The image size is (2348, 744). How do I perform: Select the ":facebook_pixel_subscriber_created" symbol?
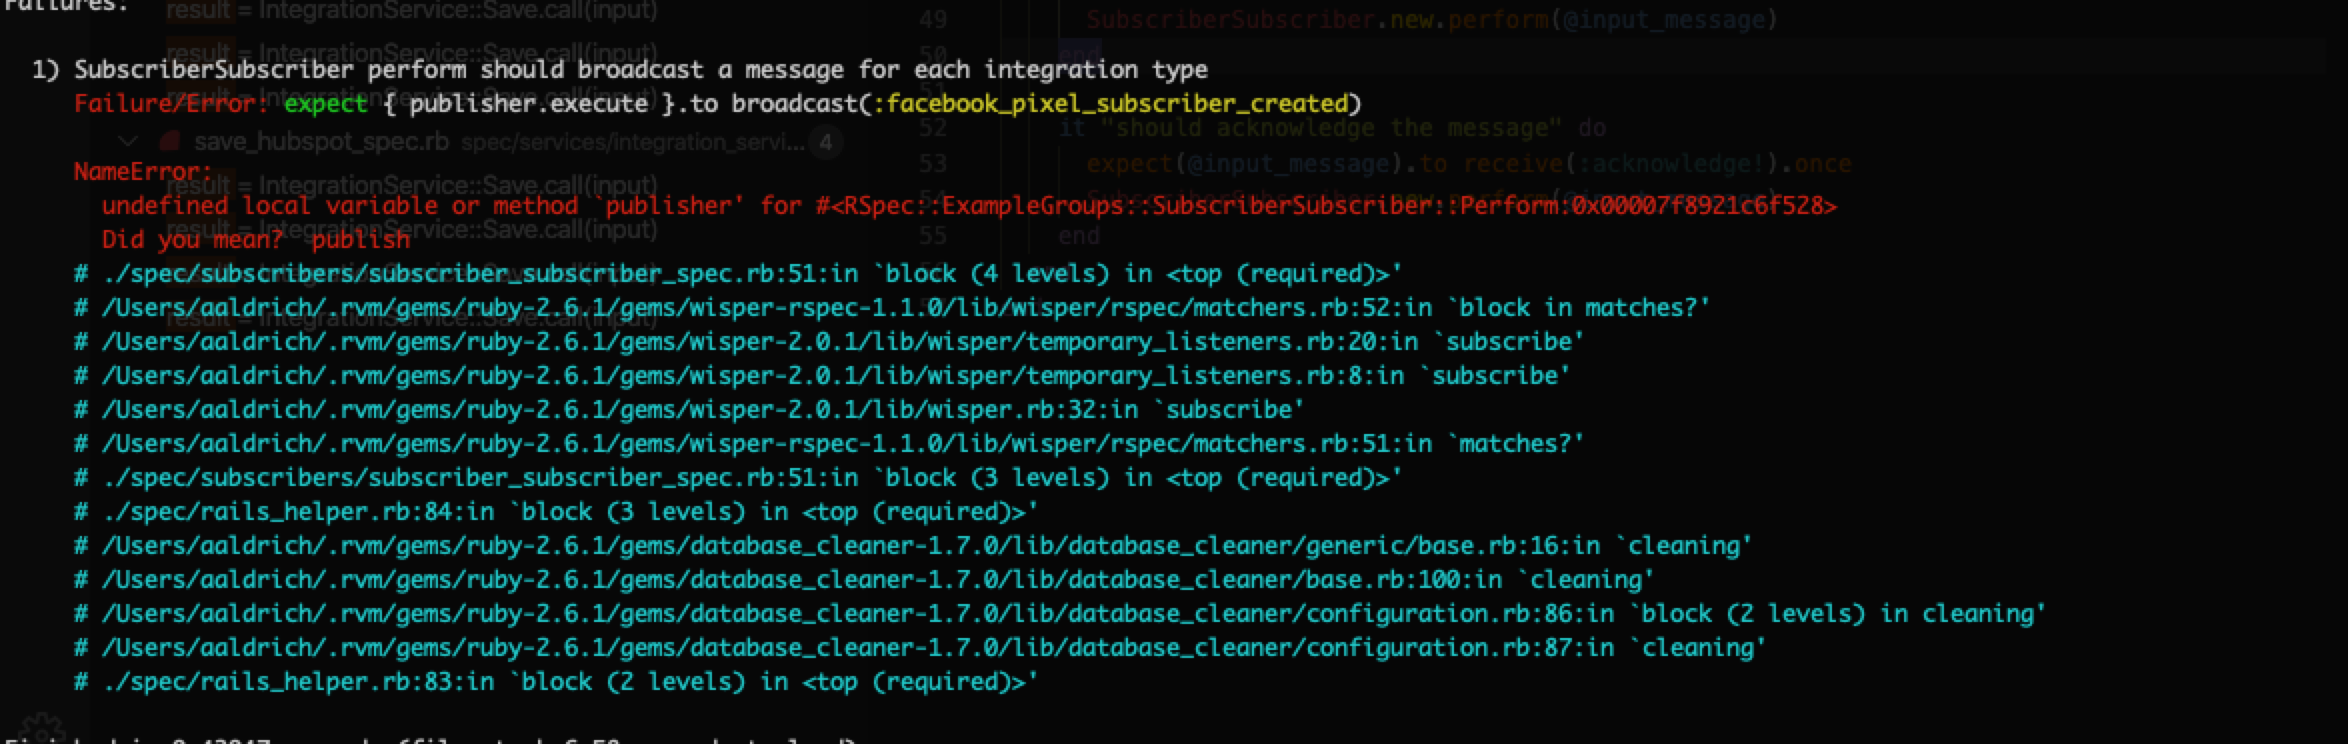tap(1110, 104)
